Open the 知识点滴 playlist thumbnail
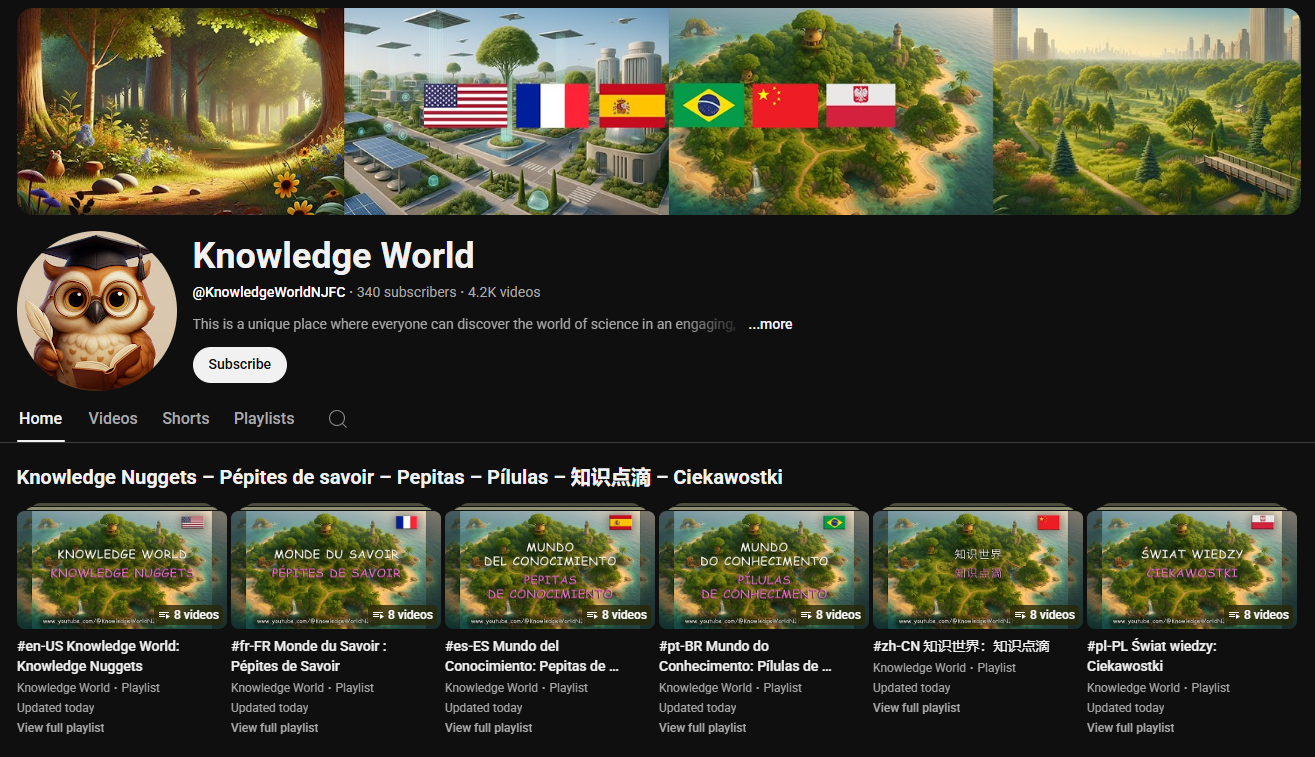The height and width of the screenshot is (757, 1315). (x=978, y=570)
